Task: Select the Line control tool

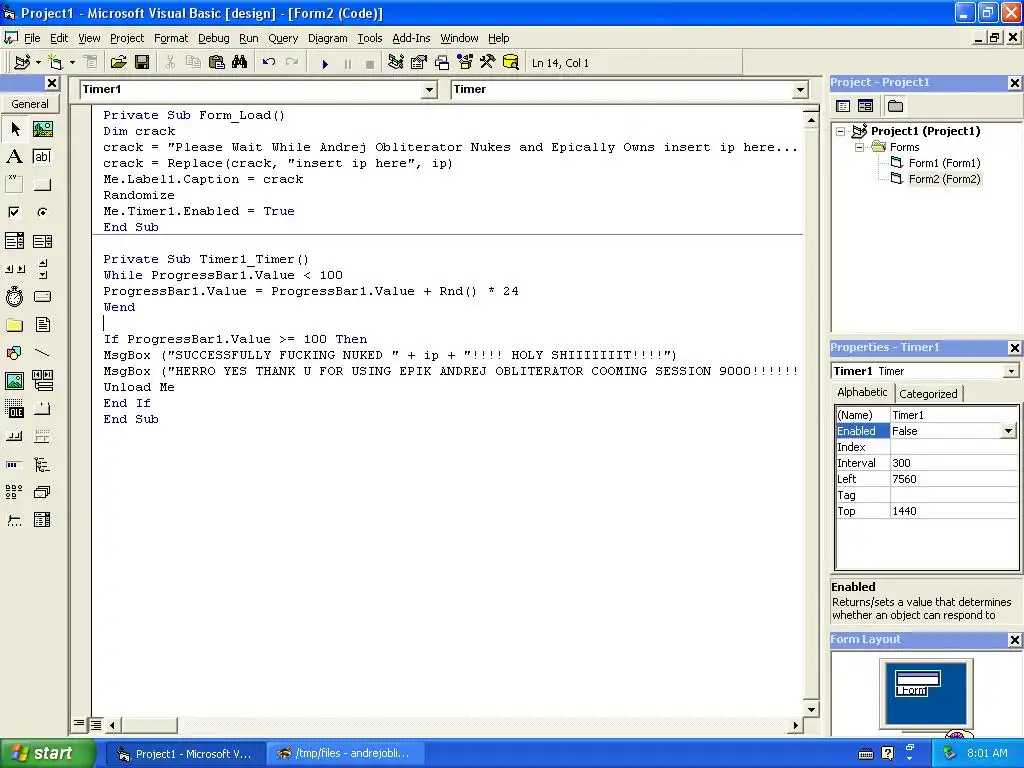Action: tap(42, 353)
